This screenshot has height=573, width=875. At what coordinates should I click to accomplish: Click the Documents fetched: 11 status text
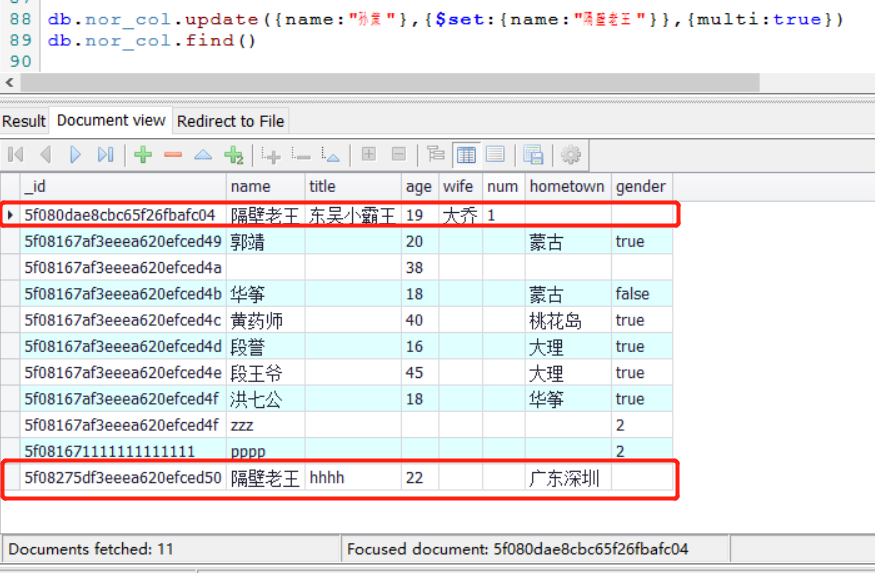(91, 549)
